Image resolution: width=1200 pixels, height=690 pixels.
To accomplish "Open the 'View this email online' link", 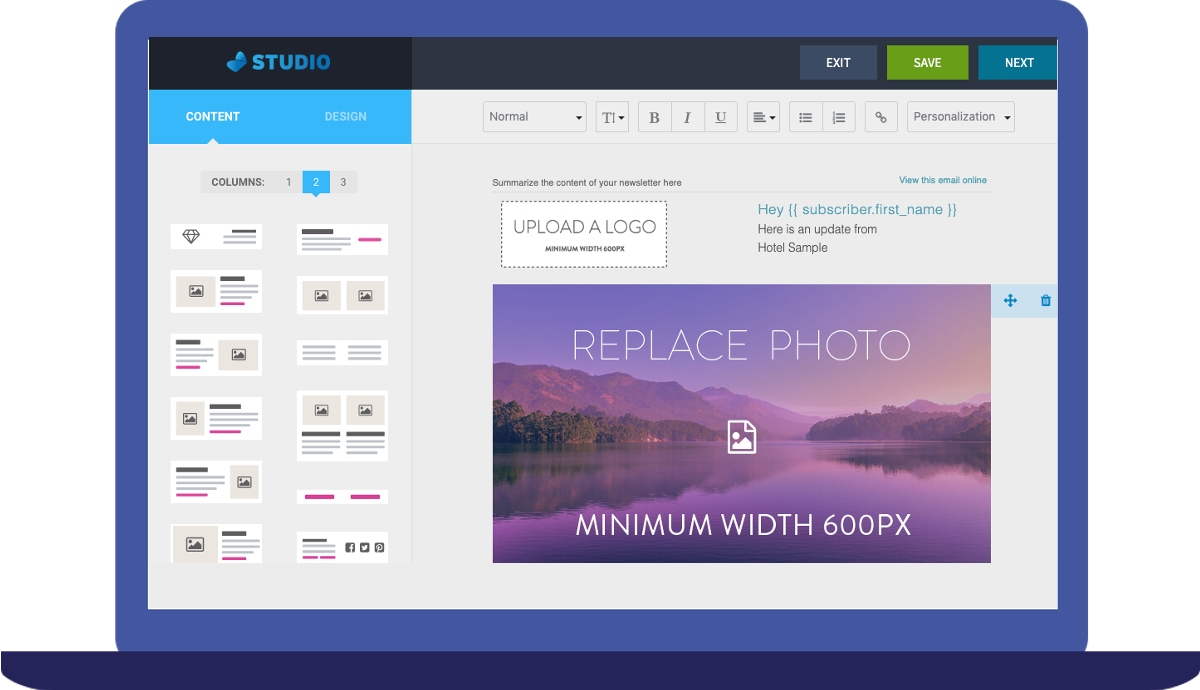I will click(942, 180).
